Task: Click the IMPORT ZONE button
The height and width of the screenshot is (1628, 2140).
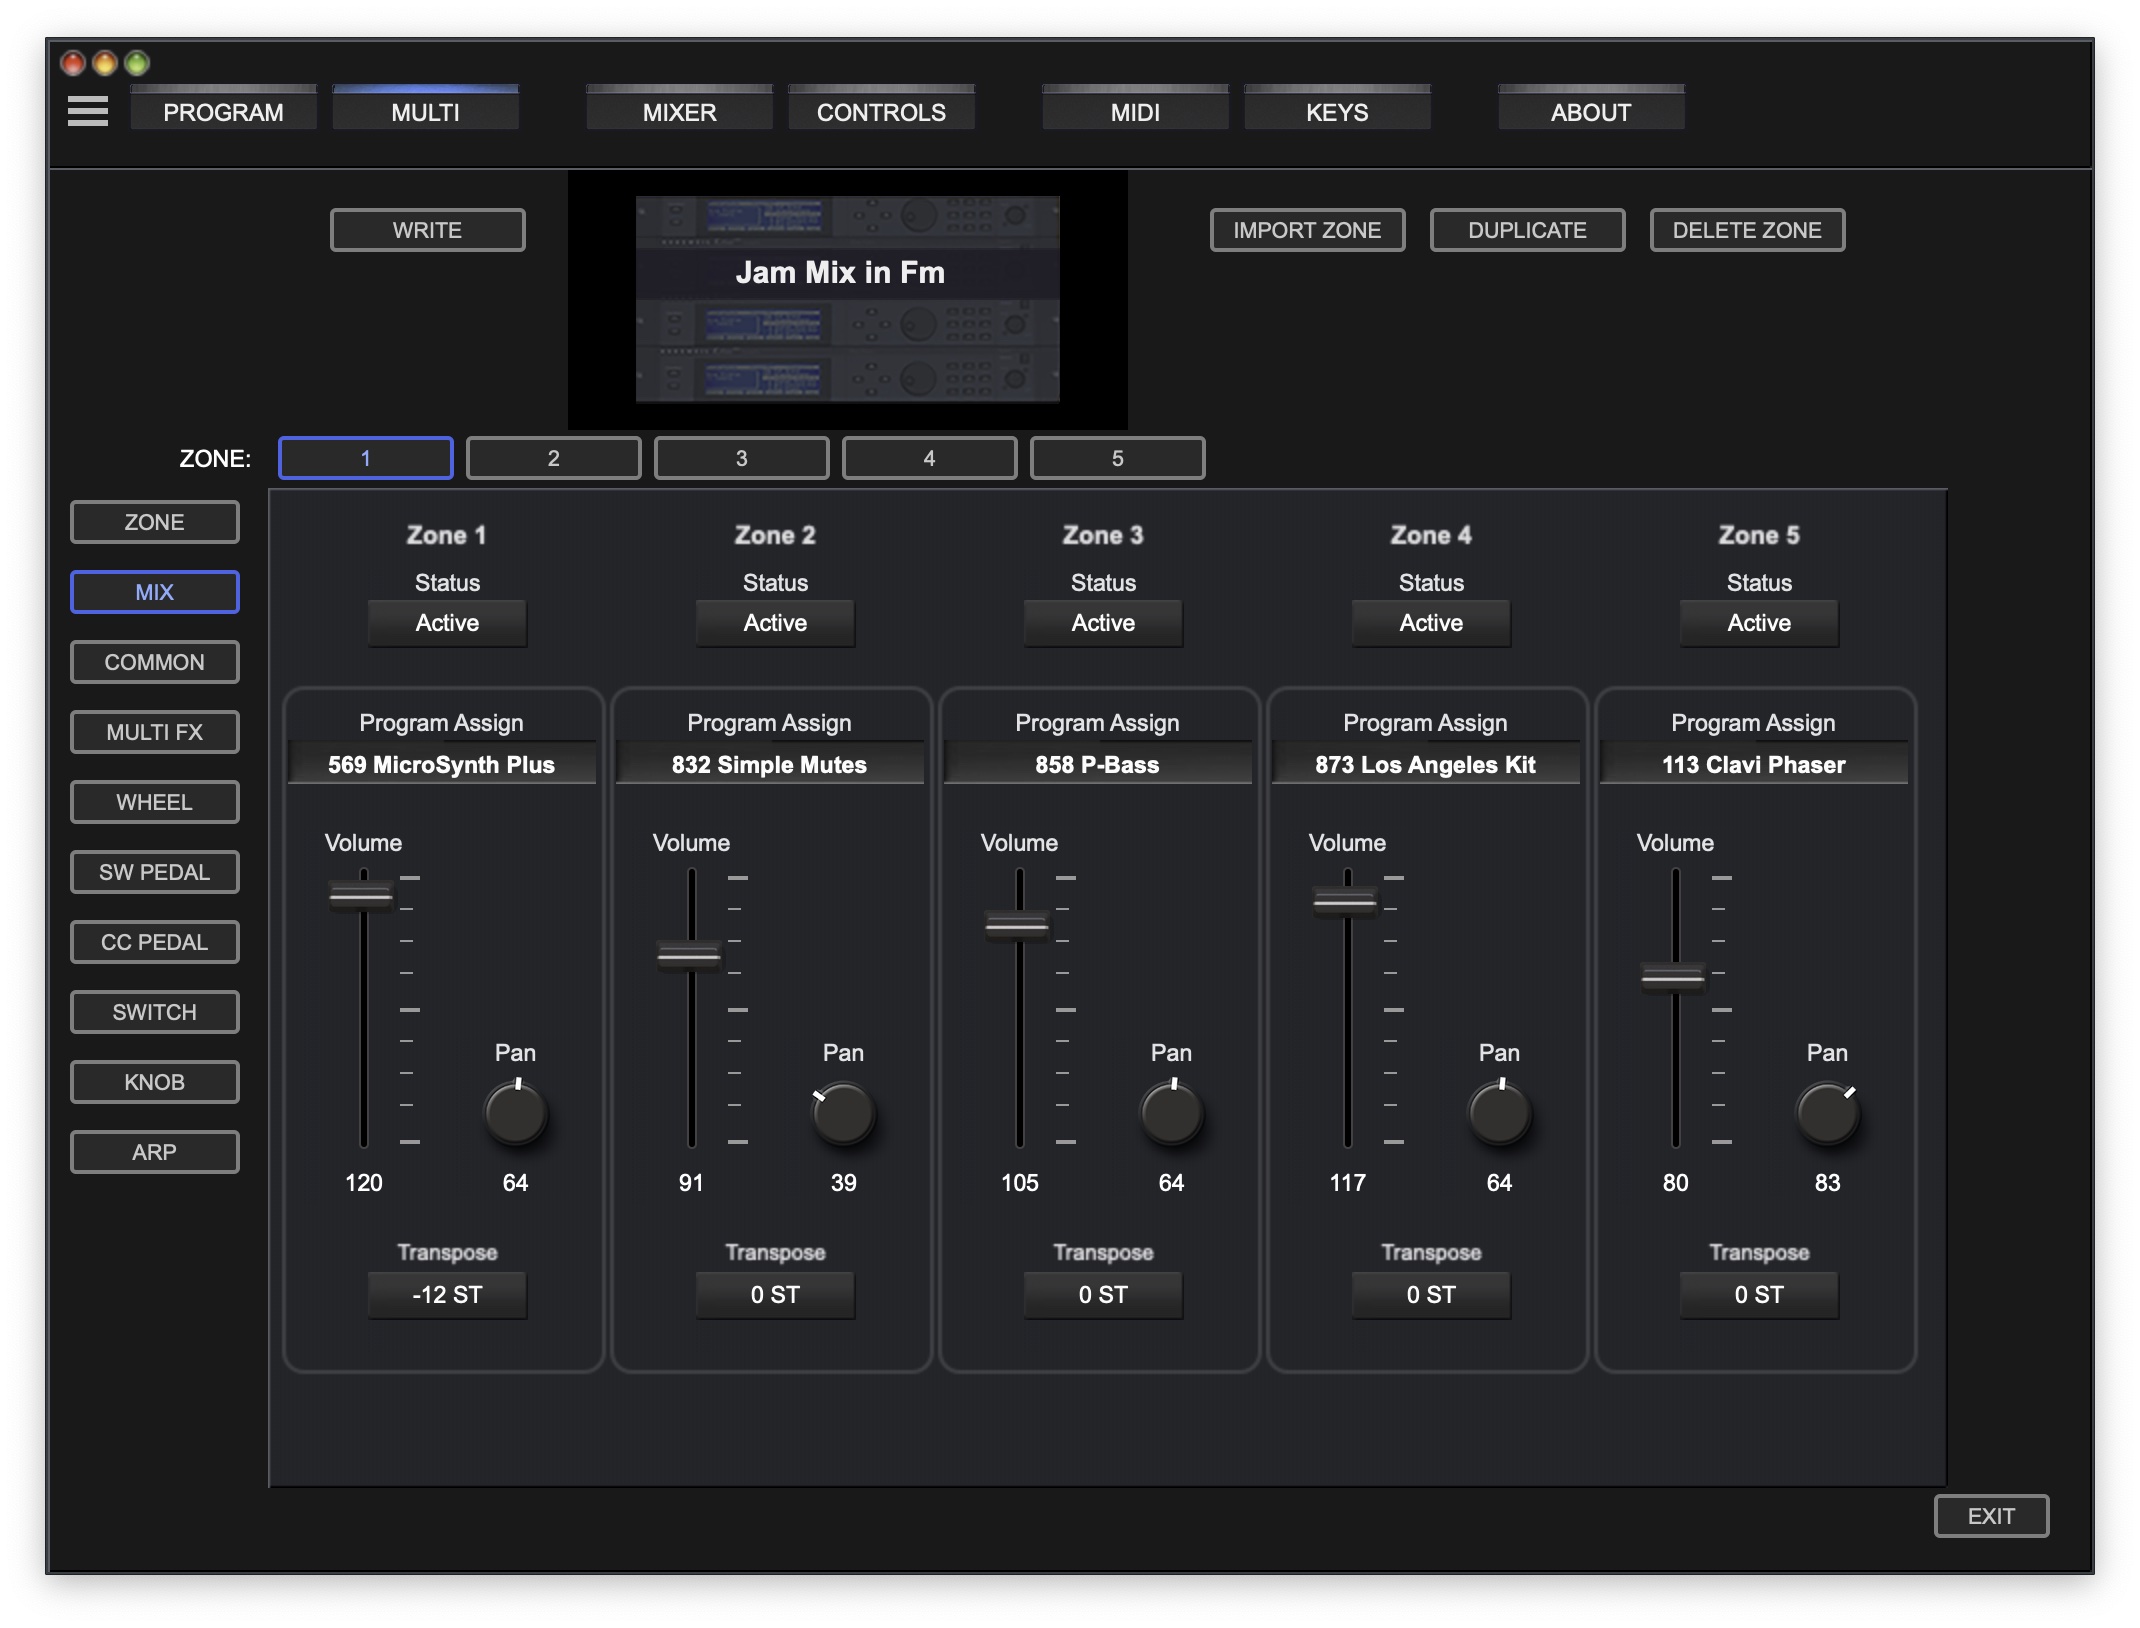Action: [1307, 230]
